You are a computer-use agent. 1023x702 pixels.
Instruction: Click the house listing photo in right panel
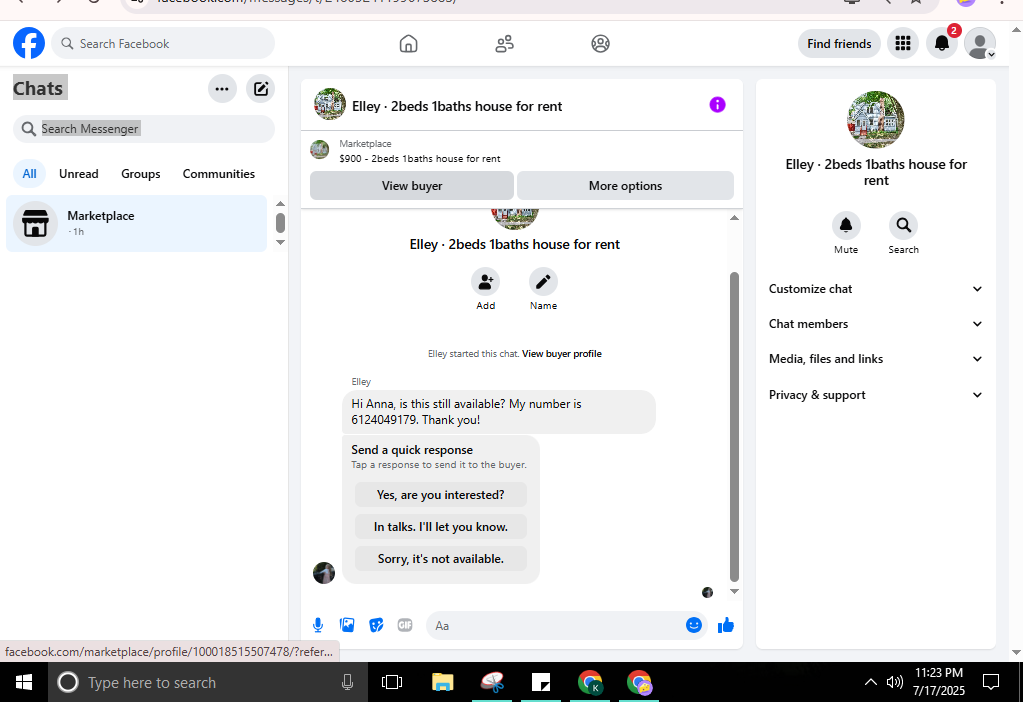coord(876,119)
